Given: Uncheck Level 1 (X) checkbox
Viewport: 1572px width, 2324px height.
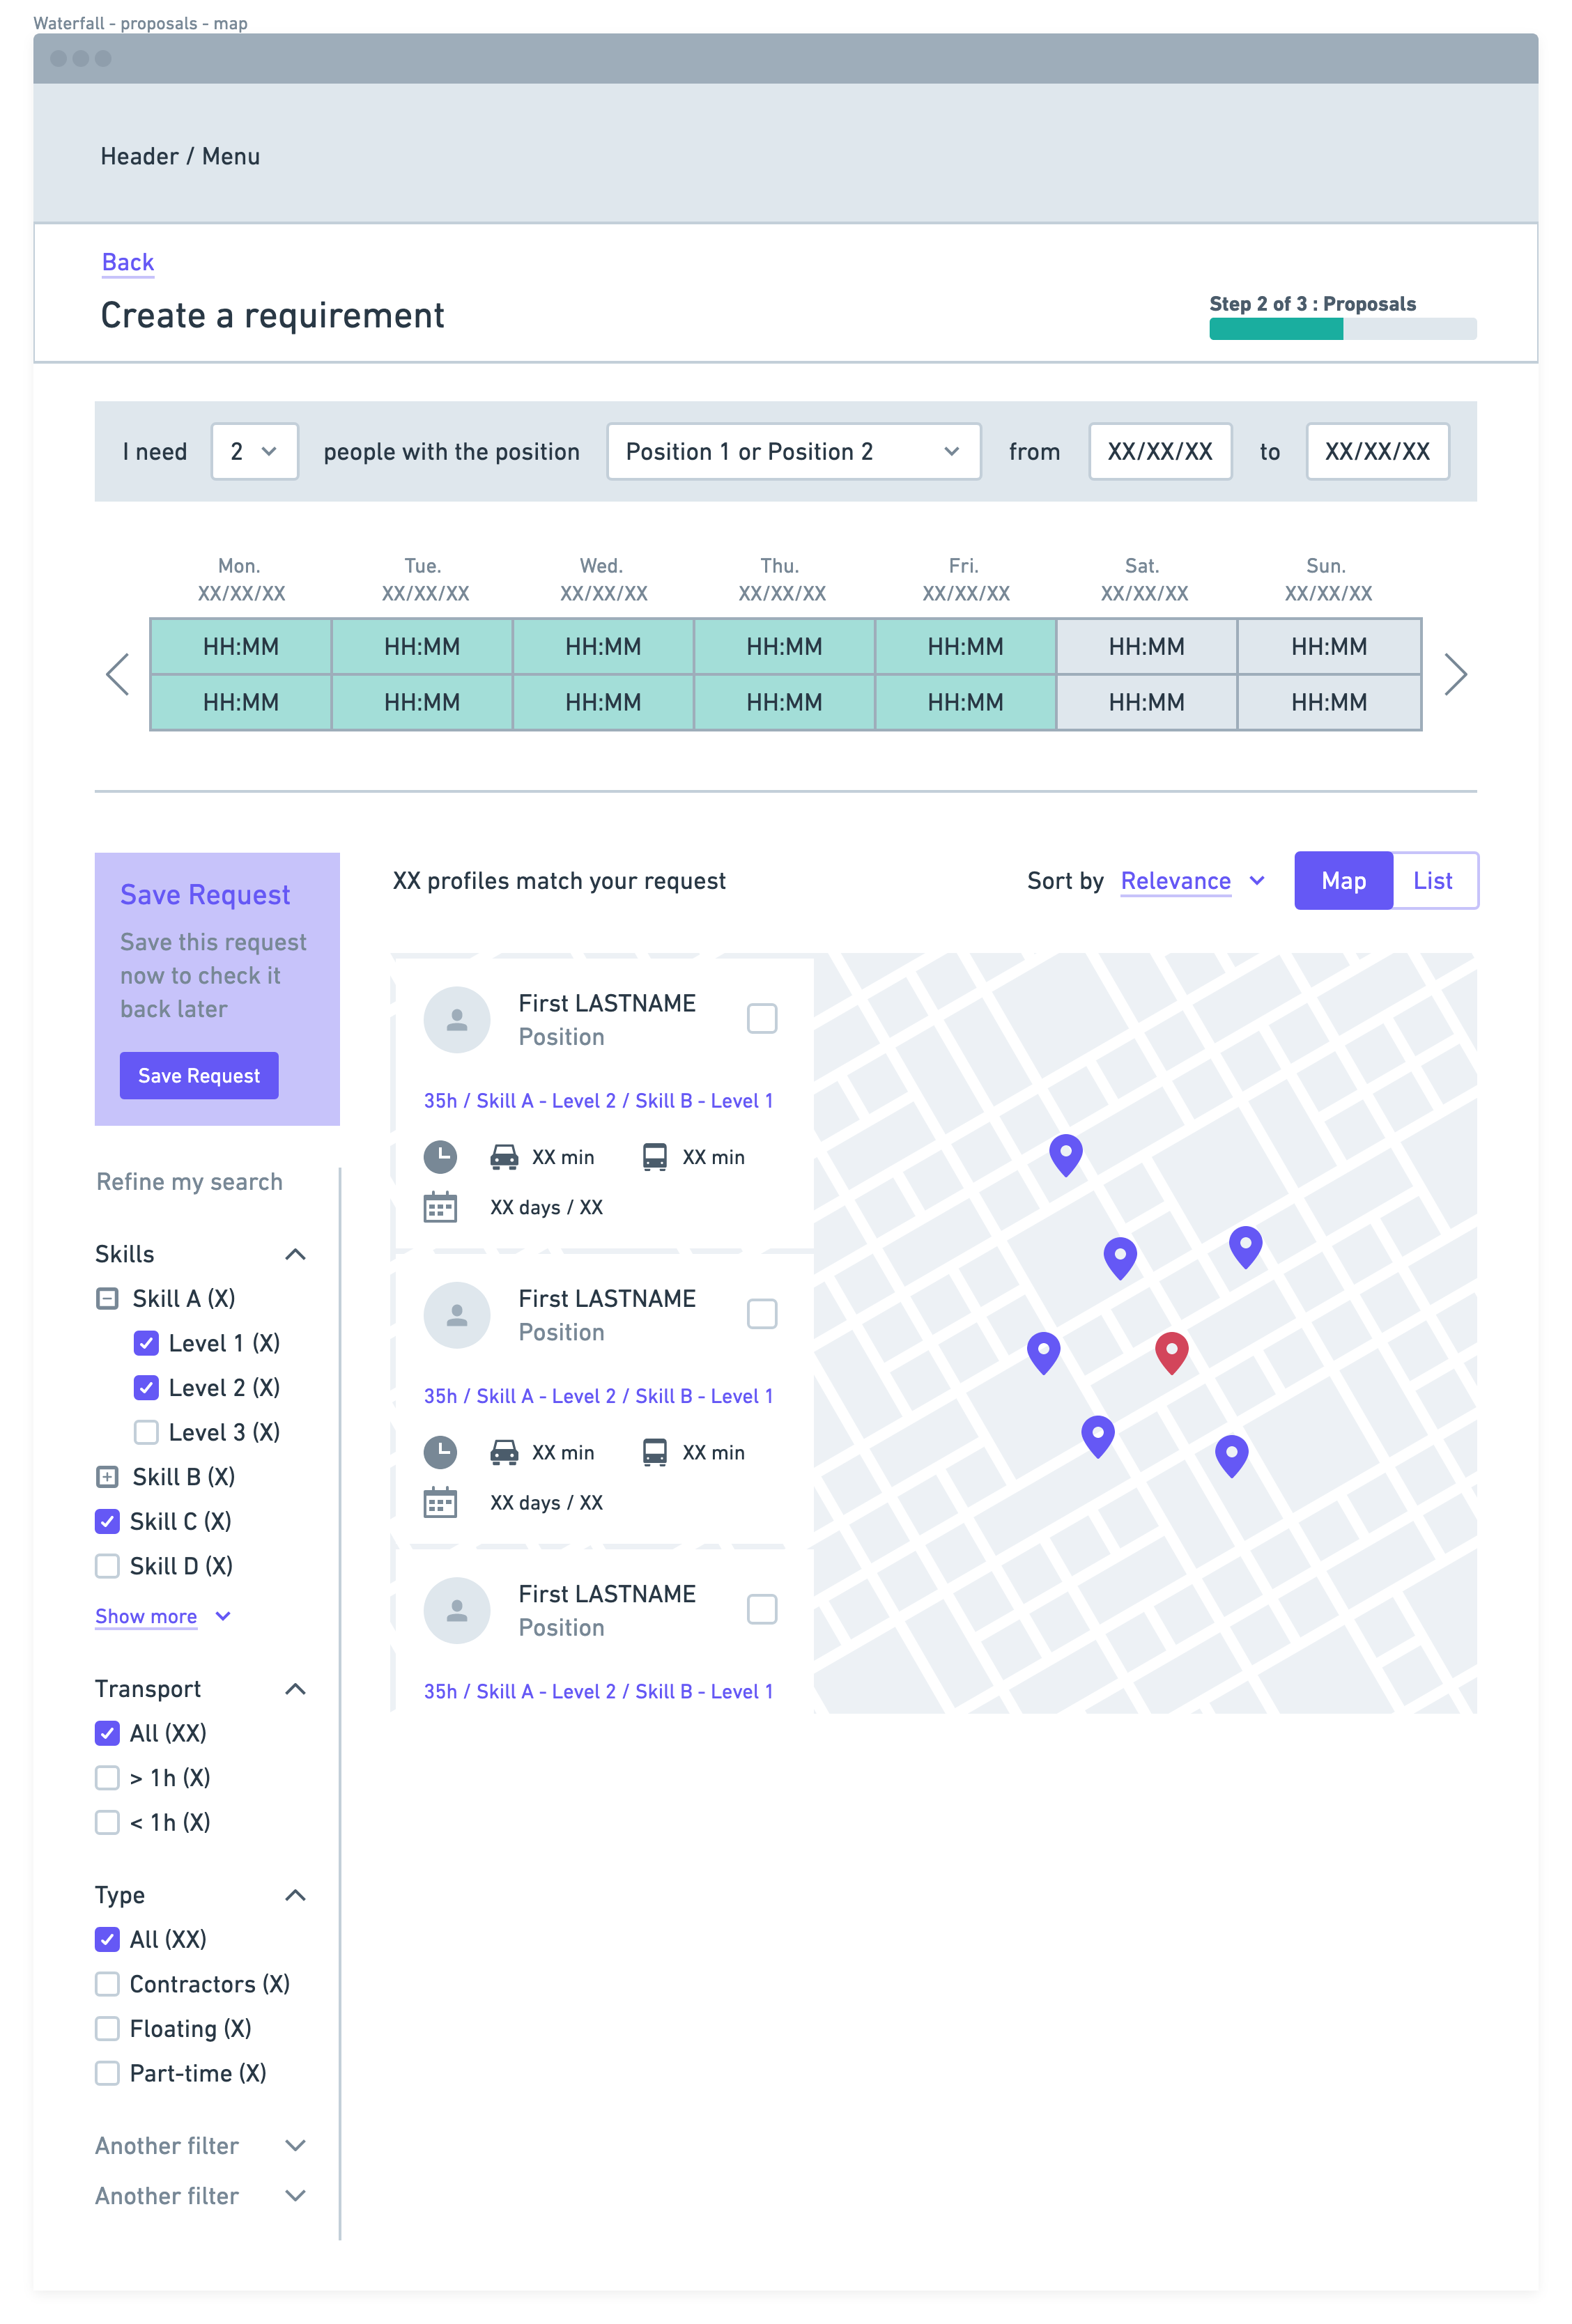Looking at the screenshot, I should [146, 1343].
